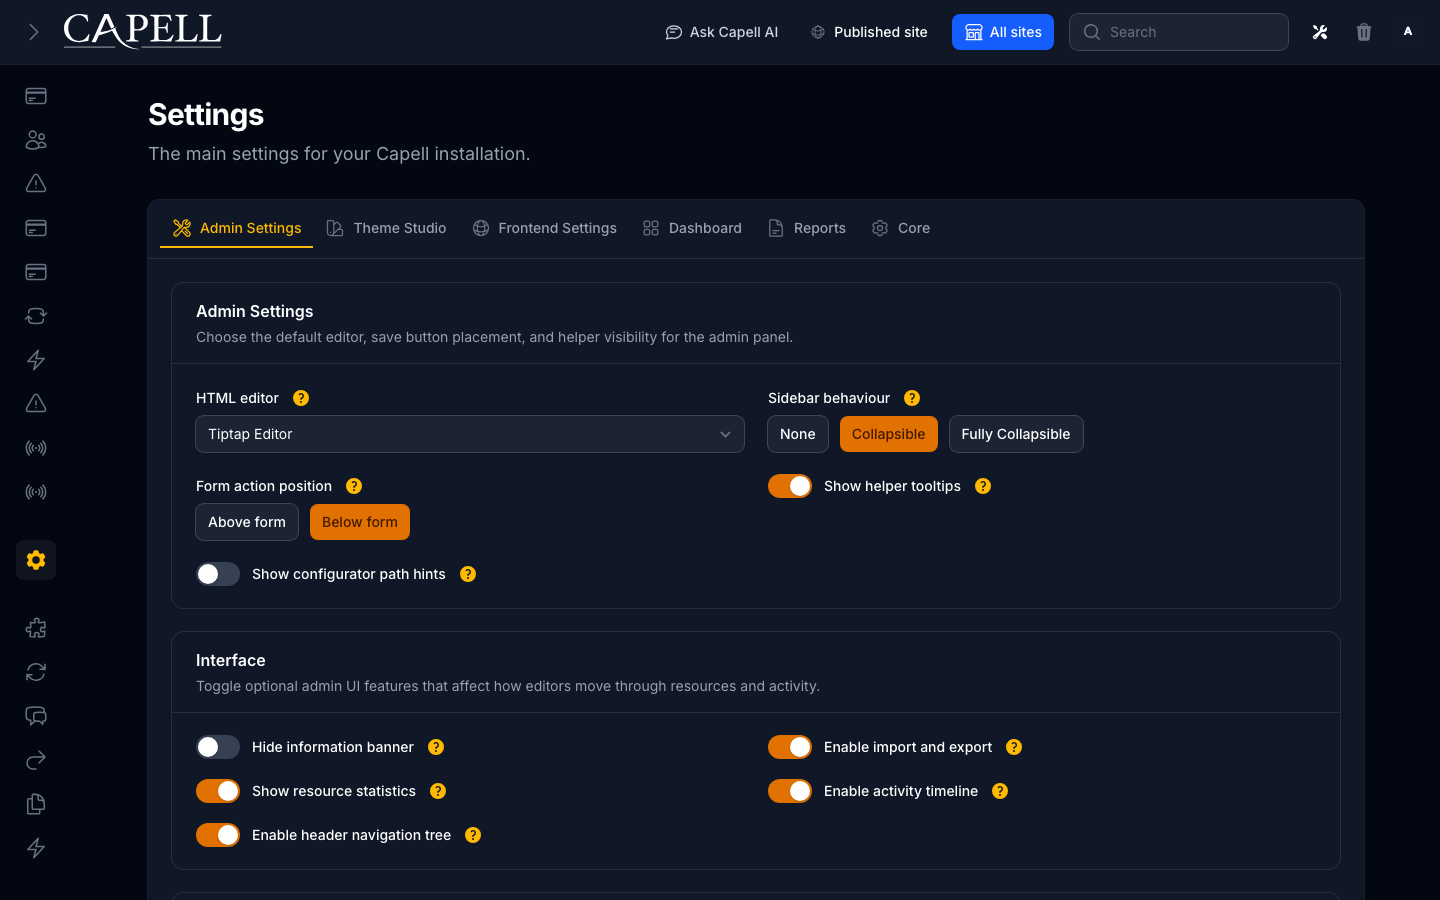
Task: Open the Theme Studio tab
Action: pos(387,228)
